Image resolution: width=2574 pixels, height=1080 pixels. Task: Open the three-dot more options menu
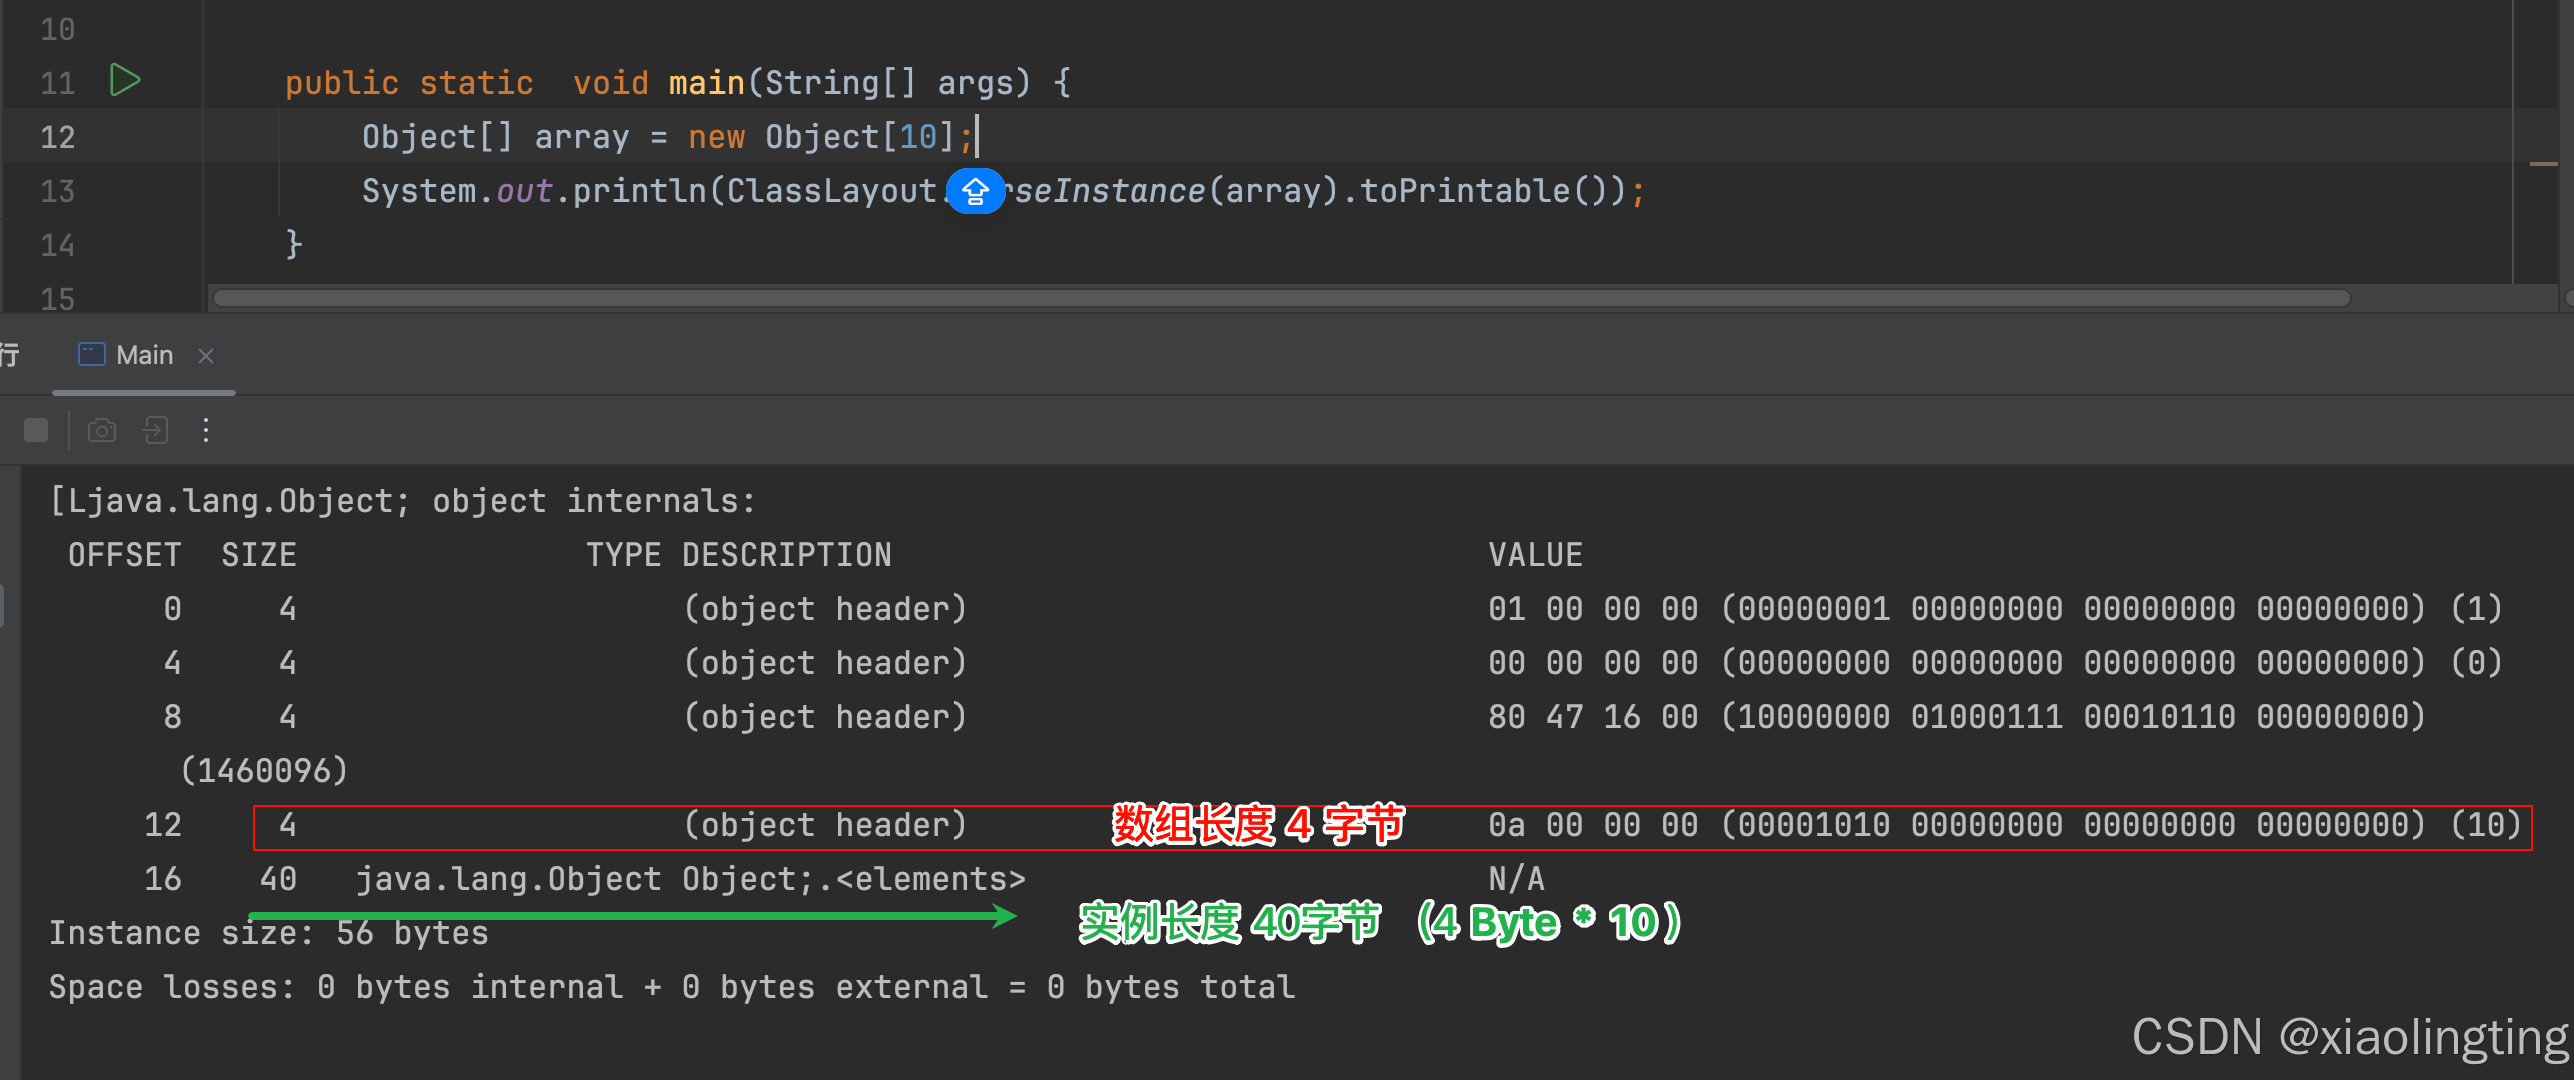coord(206,430)
